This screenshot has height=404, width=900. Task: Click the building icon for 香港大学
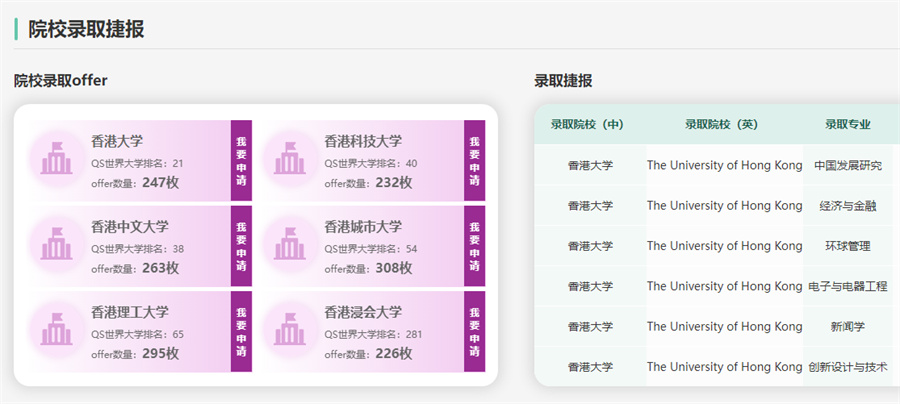click(56, 158)
